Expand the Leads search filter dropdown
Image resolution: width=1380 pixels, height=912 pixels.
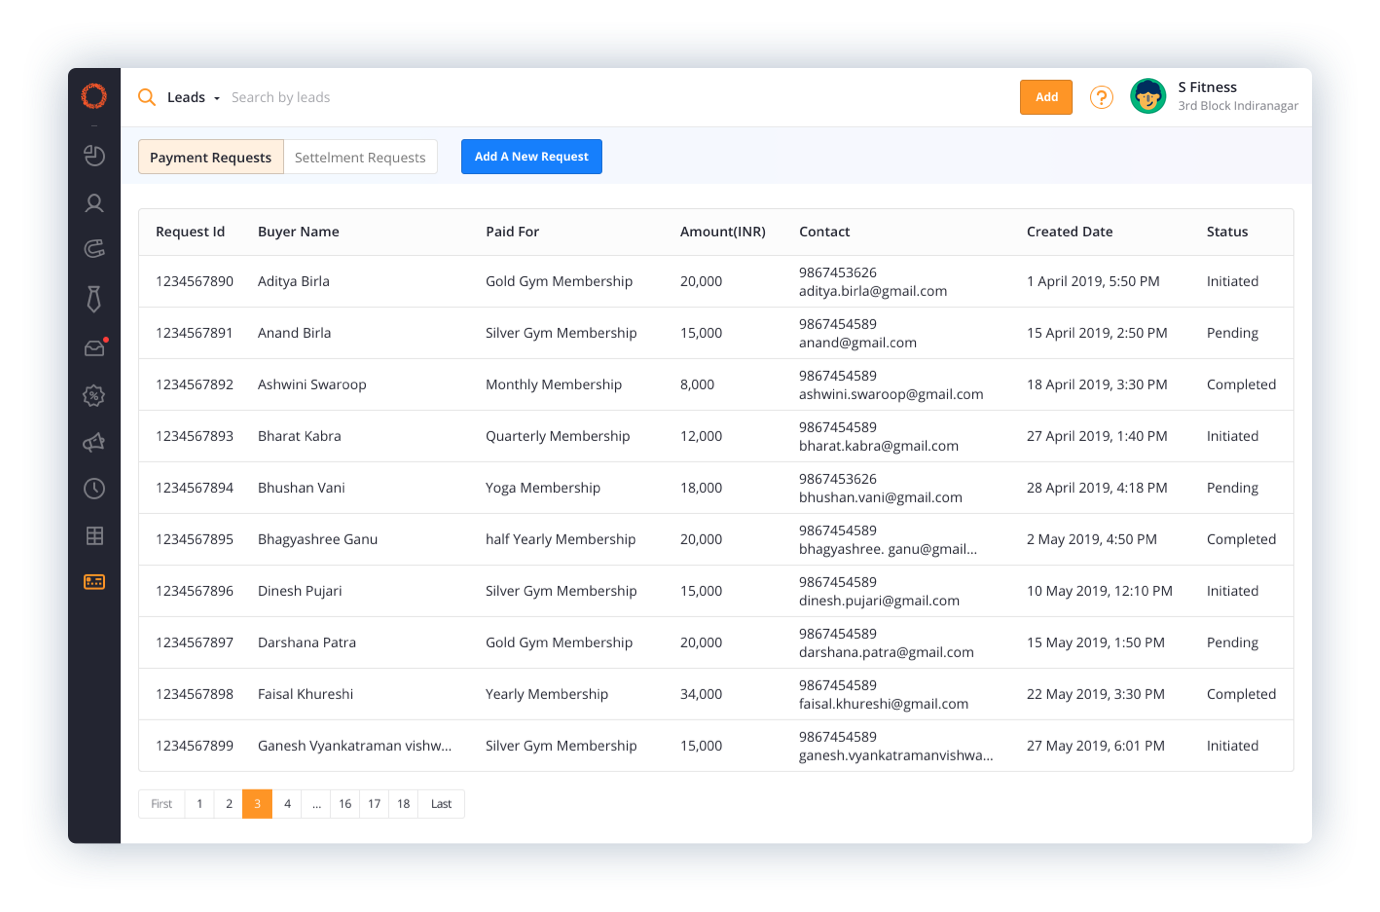pos(193,98)
